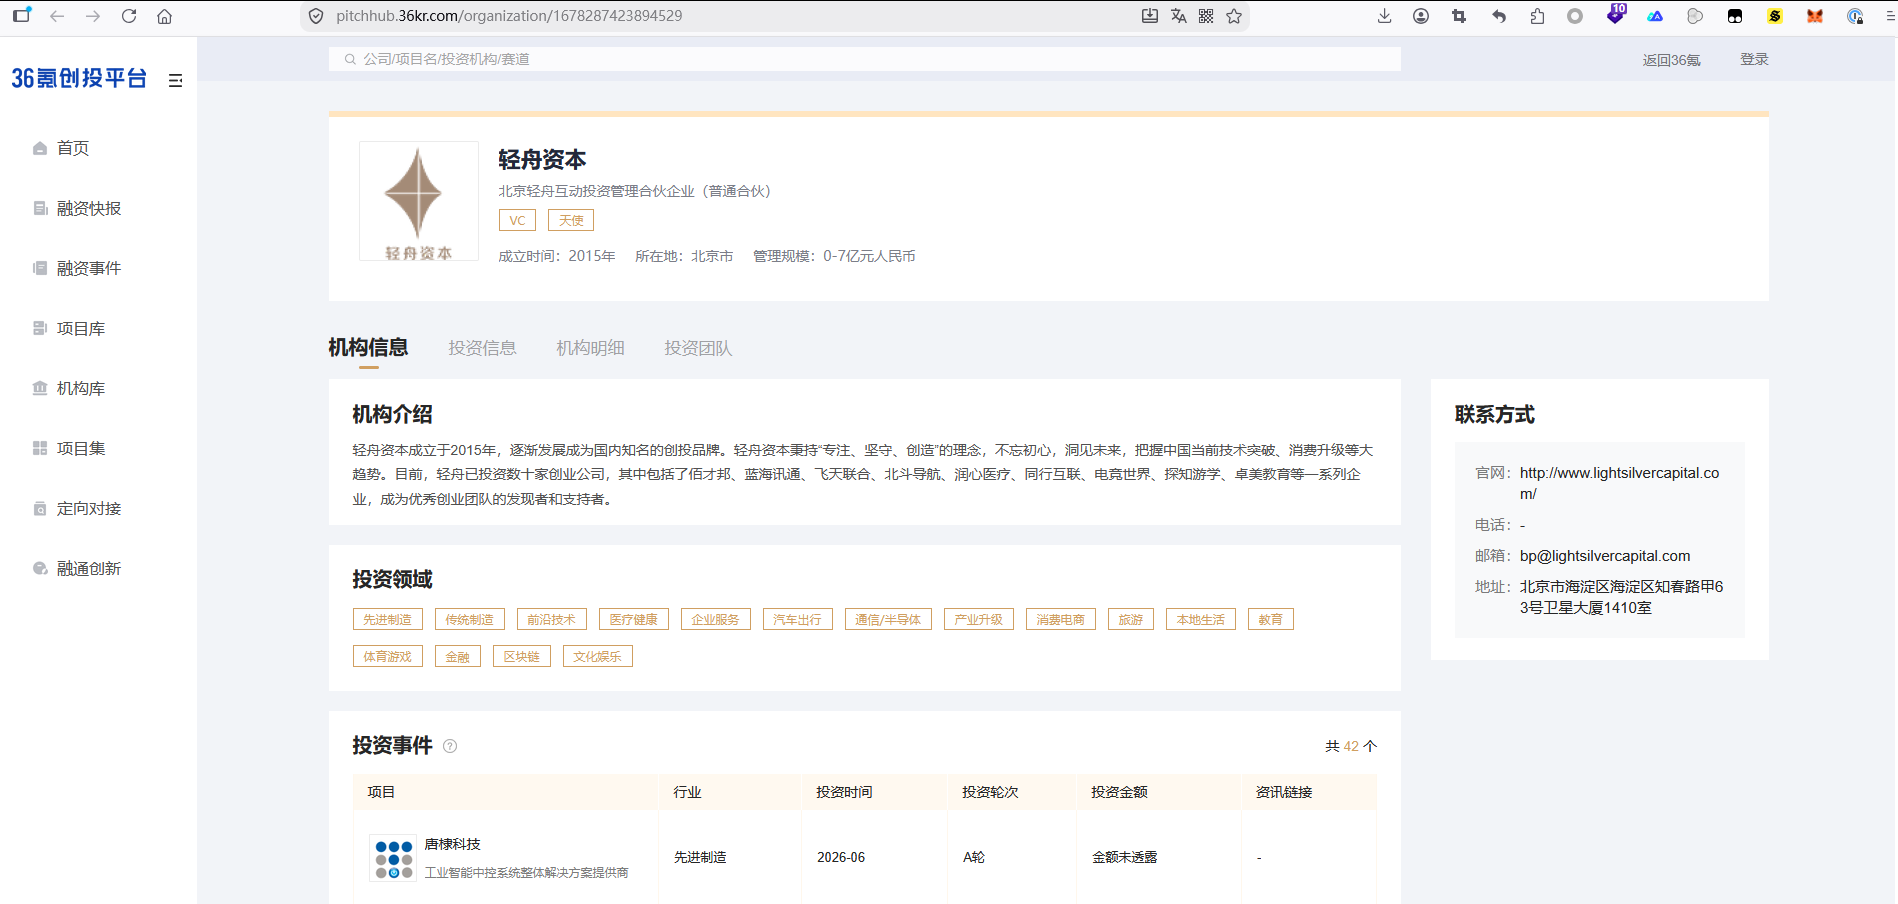The width and height of the screenshot is (1898, 904).
Task: Open the lightsilvercapital.com website link
Action: [x=1619, y=483]
